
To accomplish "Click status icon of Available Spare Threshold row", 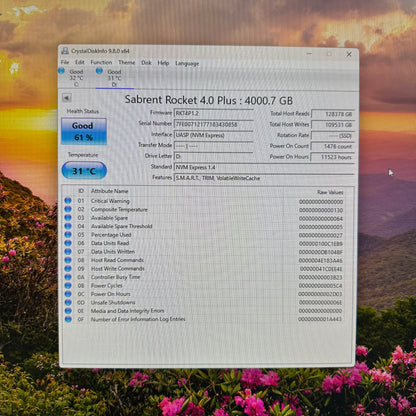I will [68, 226].
